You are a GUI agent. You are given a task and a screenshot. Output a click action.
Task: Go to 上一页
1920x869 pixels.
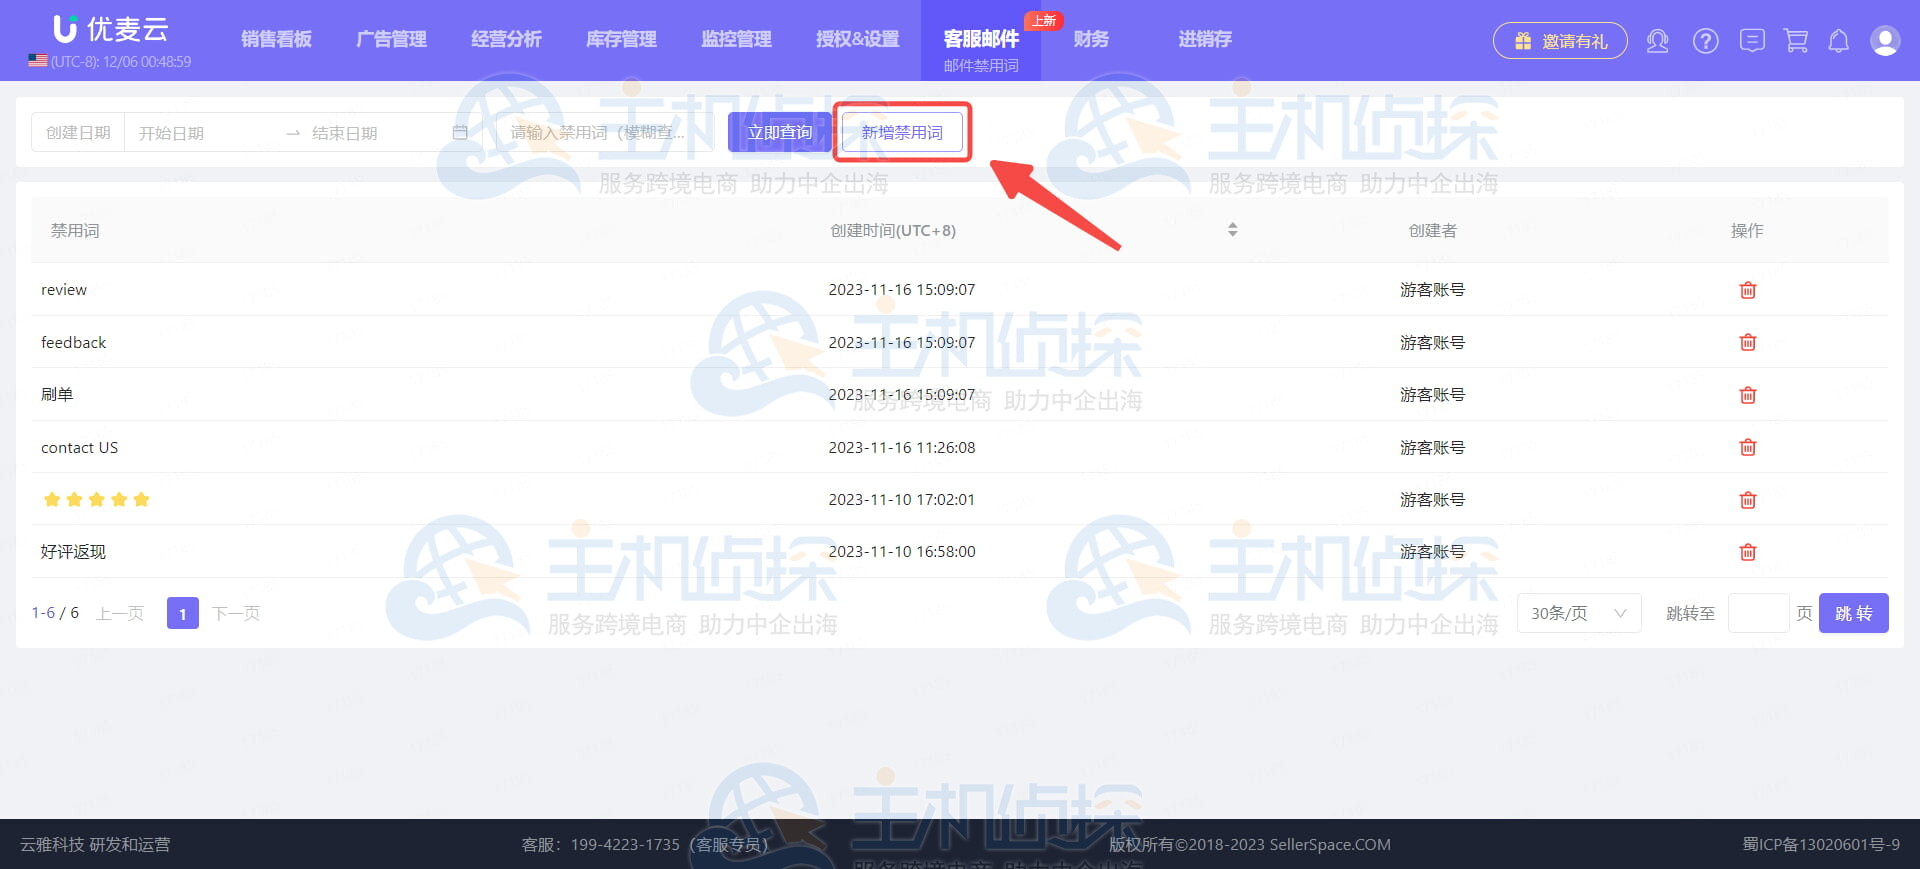coord(120,613)
